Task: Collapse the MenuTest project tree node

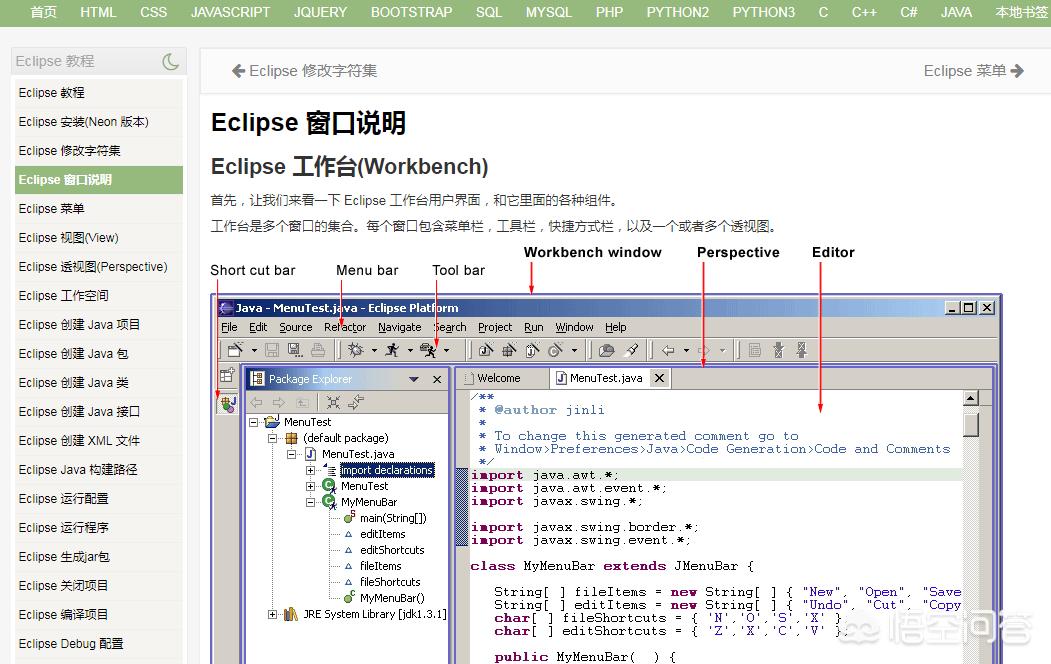Action: 253,422
